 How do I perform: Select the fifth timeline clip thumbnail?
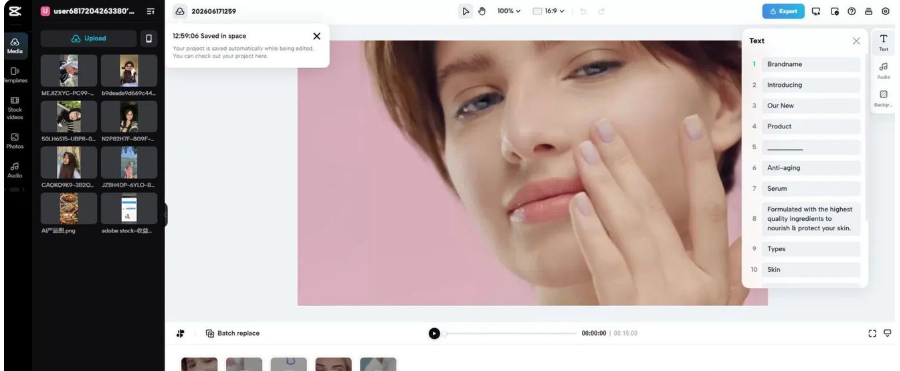point(378,364)
